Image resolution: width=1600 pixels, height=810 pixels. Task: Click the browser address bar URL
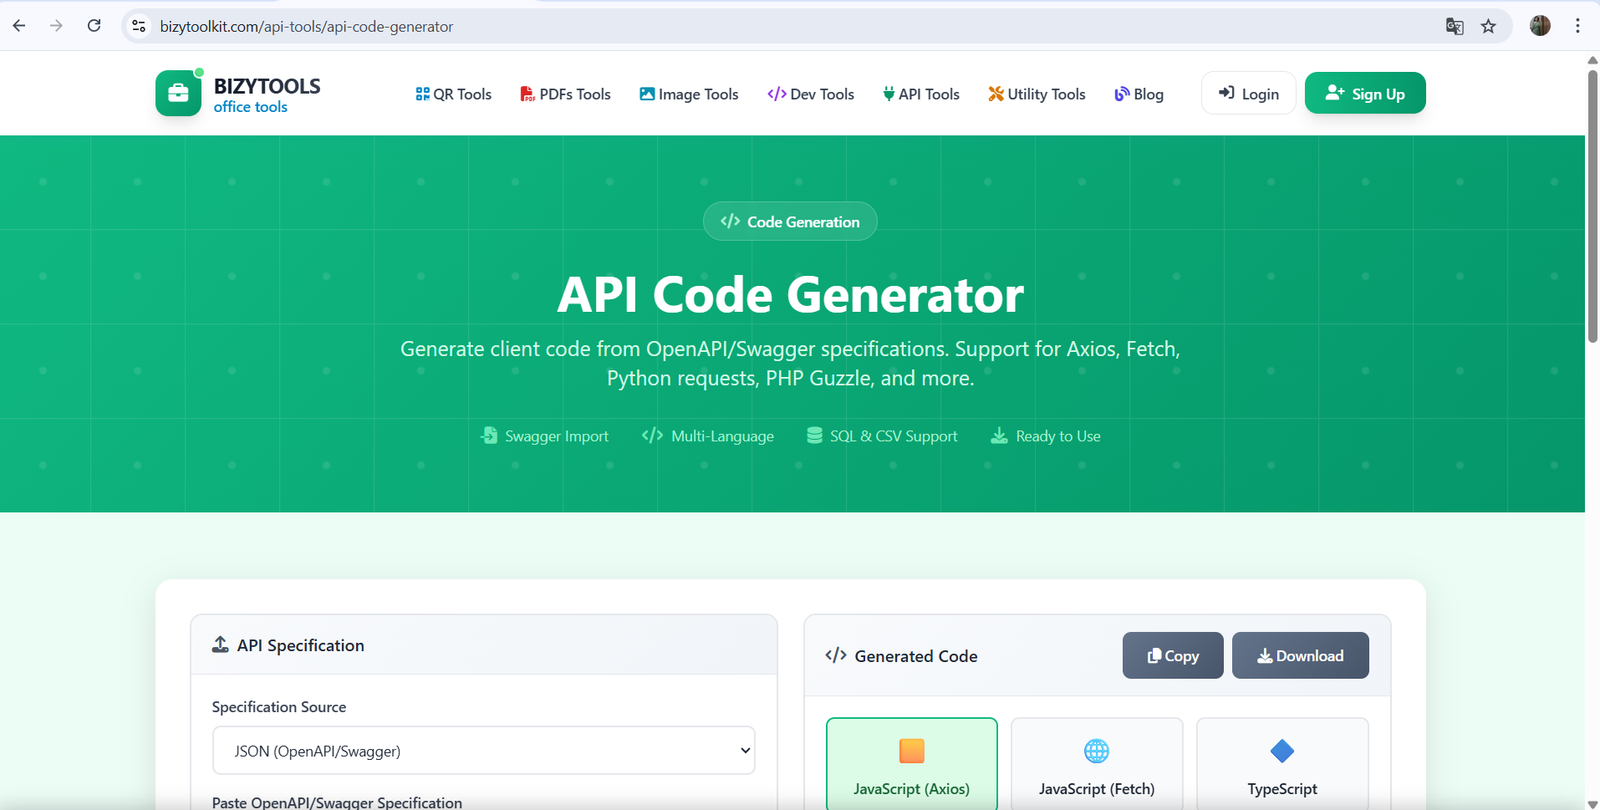[x=306, y=27]
